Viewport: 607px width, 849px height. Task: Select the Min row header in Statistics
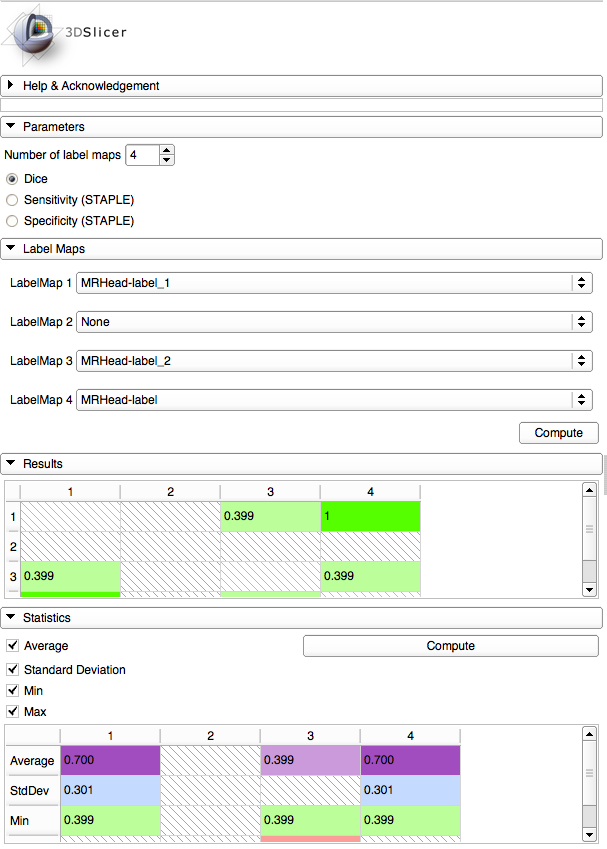32,821
